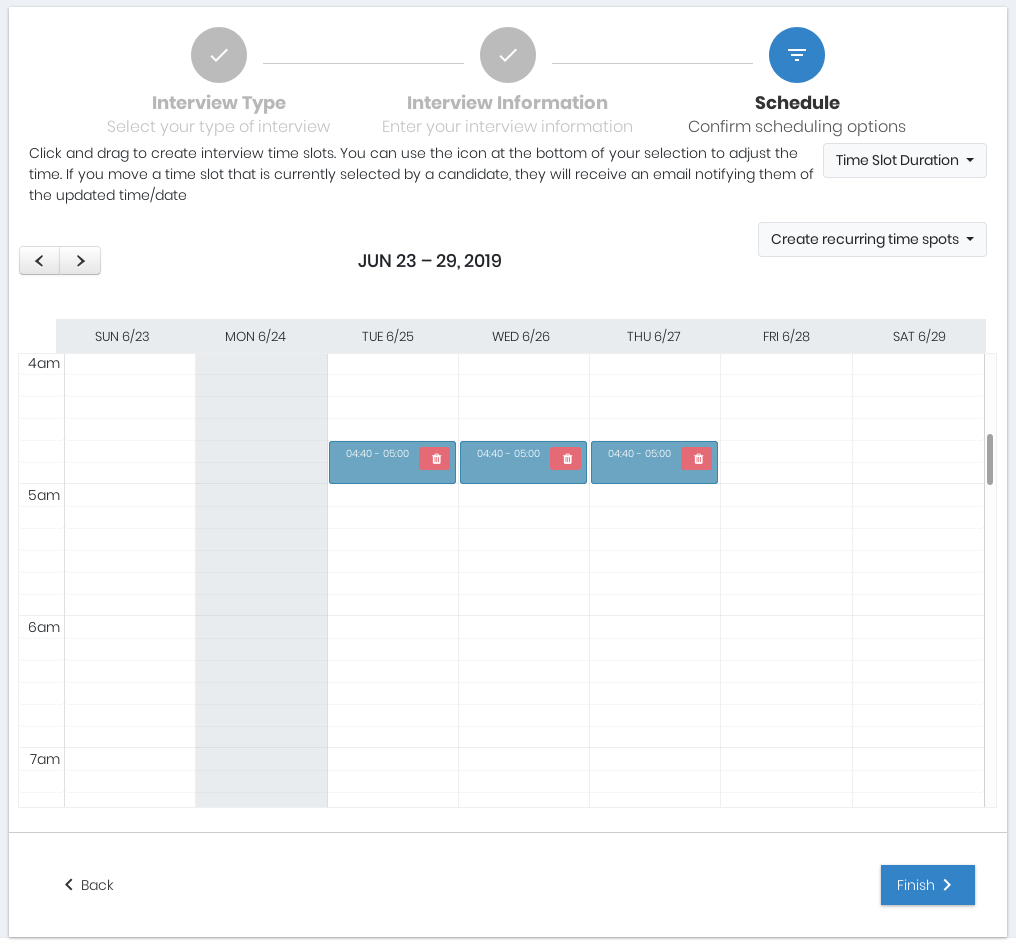Screen dimensions: 1016x945
Task: Go to next week arrow
Action: pos(81,261)
